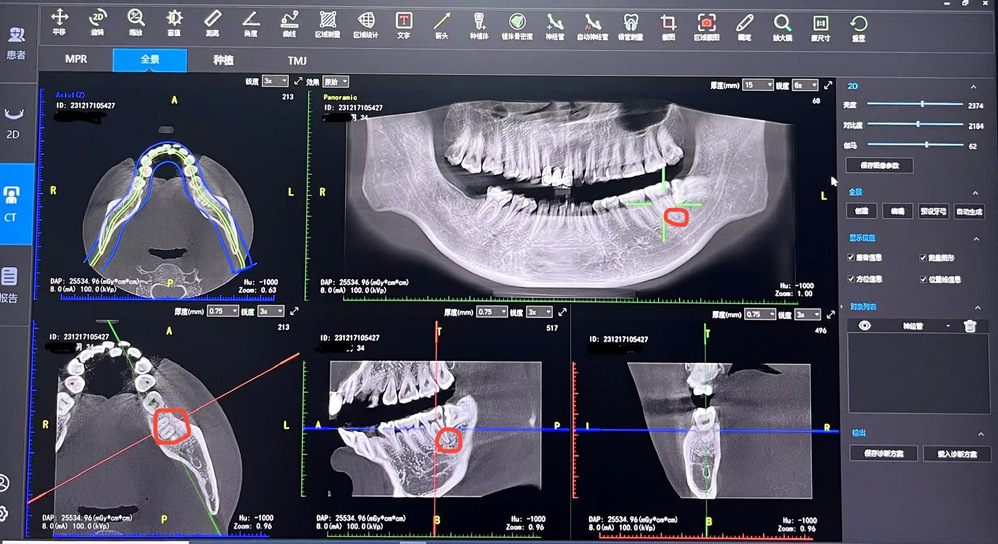Select the Window Level (窗值) tool

click(174, 22)
